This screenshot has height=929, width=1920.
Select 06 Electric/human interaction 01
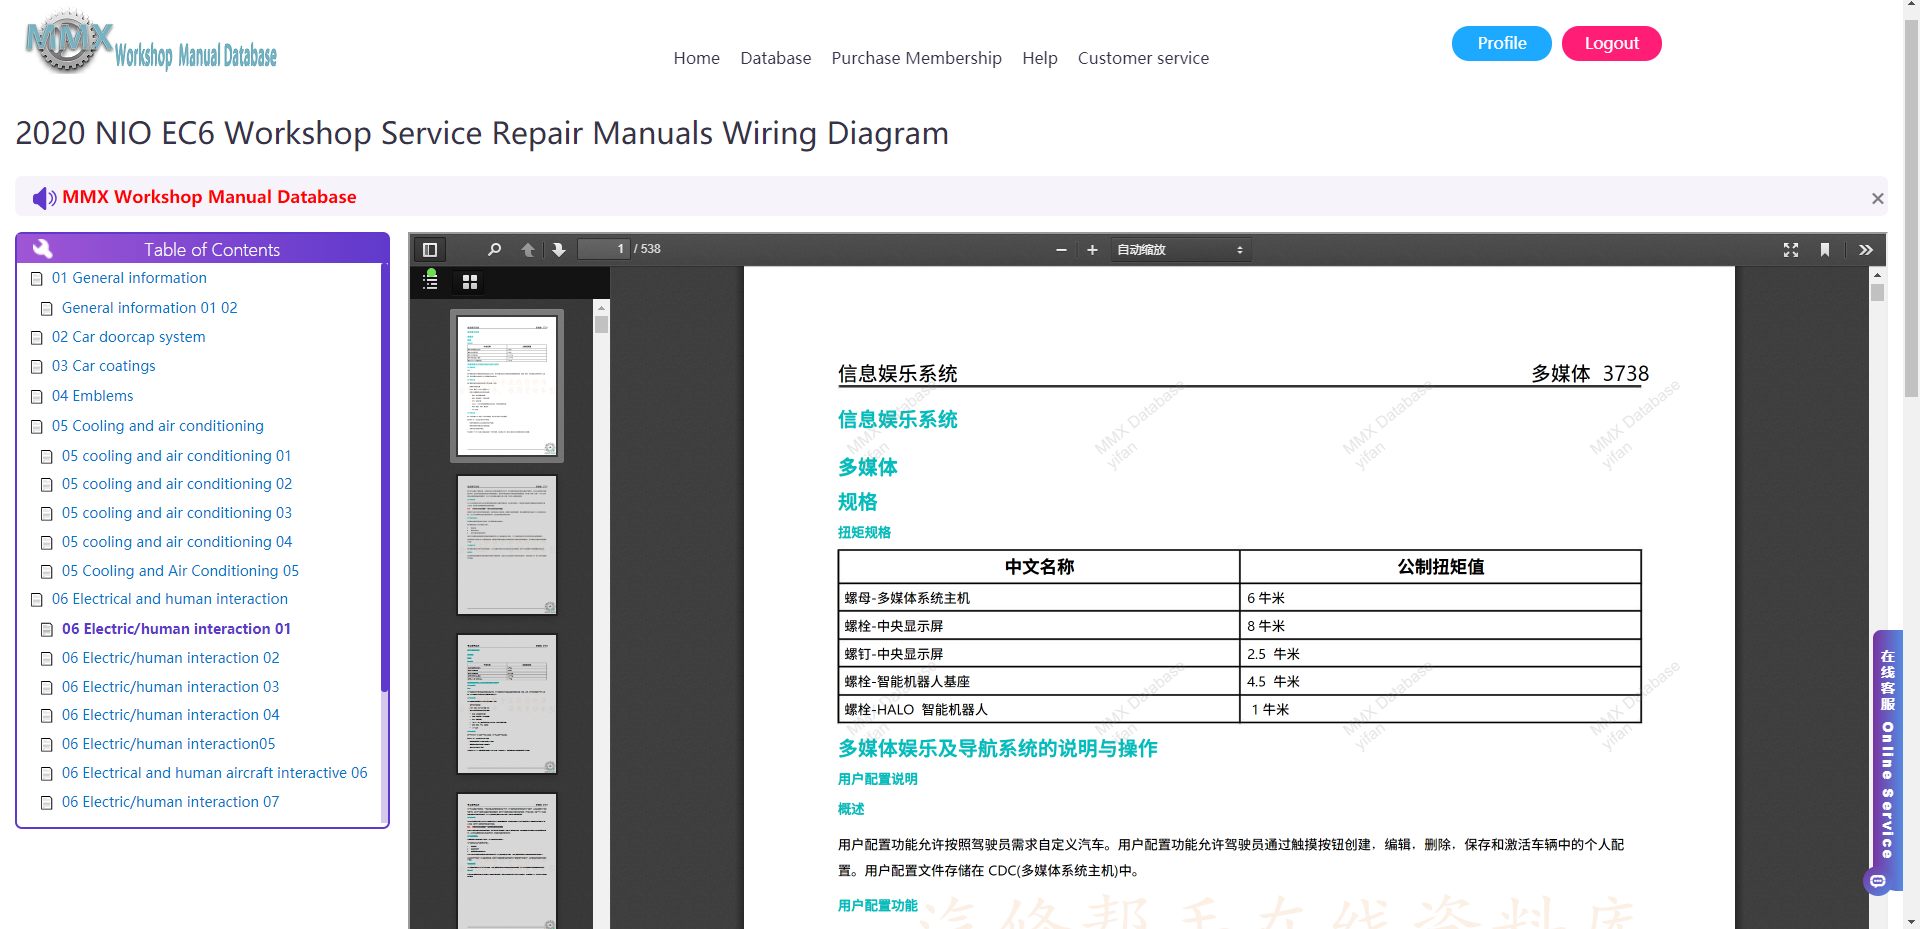tap(176, 629)
